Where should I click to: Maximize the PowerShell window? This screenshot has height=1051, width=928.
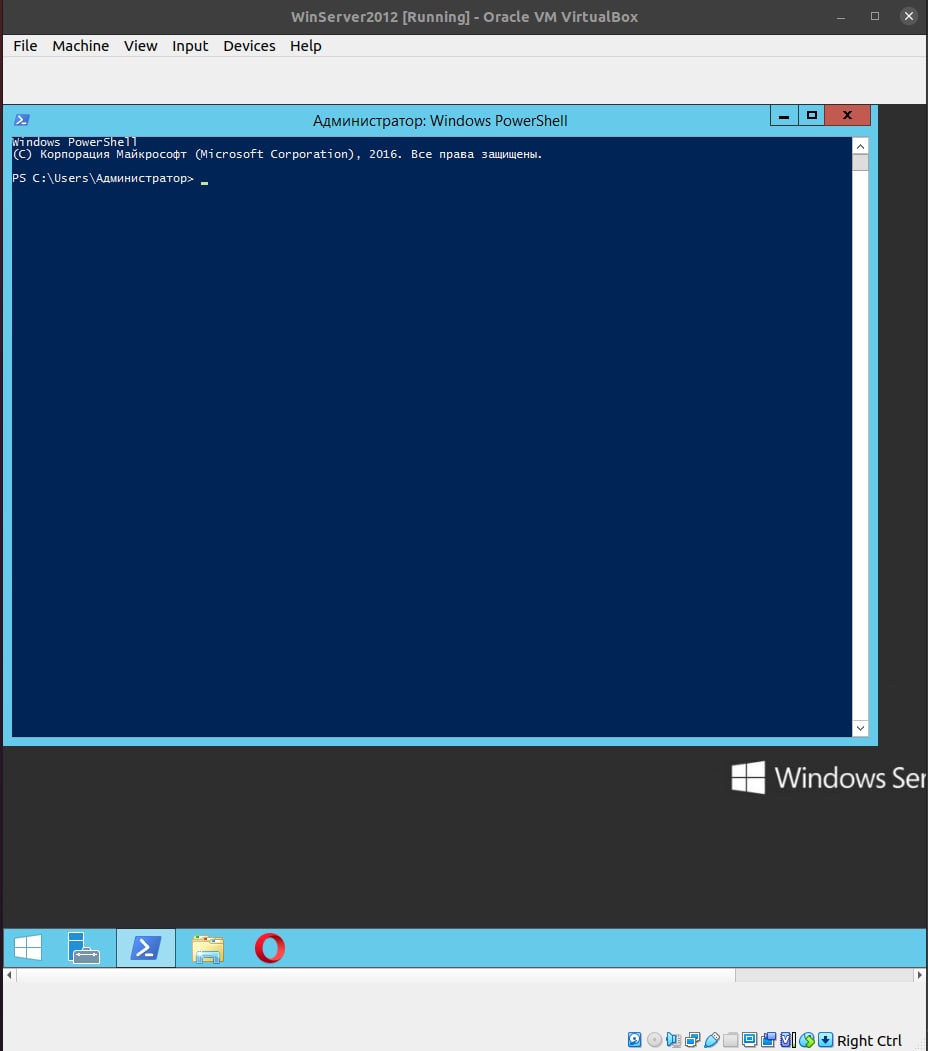[x=811, y=115]
